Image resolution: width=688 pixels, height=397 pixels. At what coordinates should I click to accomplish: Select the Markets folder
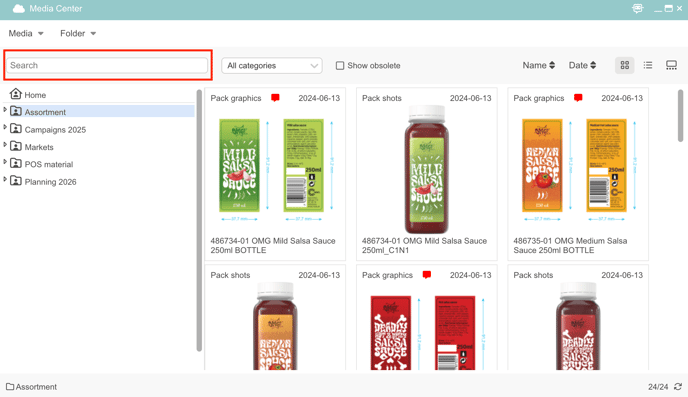click(39, 147)
